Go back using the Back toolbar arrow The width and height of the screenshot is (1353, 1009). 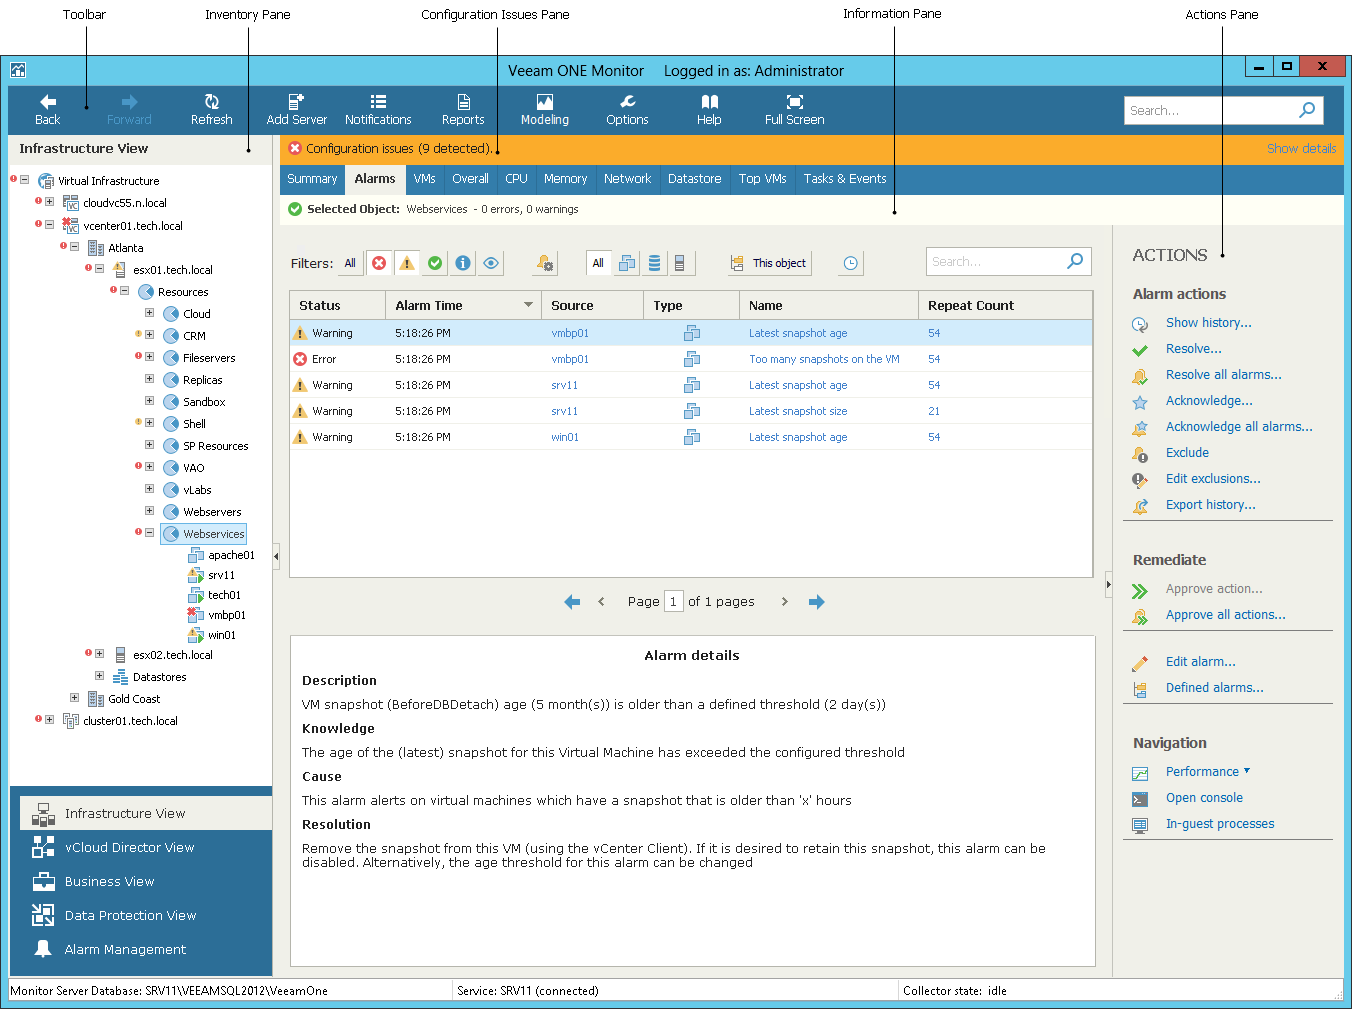[x=47, y=110]
